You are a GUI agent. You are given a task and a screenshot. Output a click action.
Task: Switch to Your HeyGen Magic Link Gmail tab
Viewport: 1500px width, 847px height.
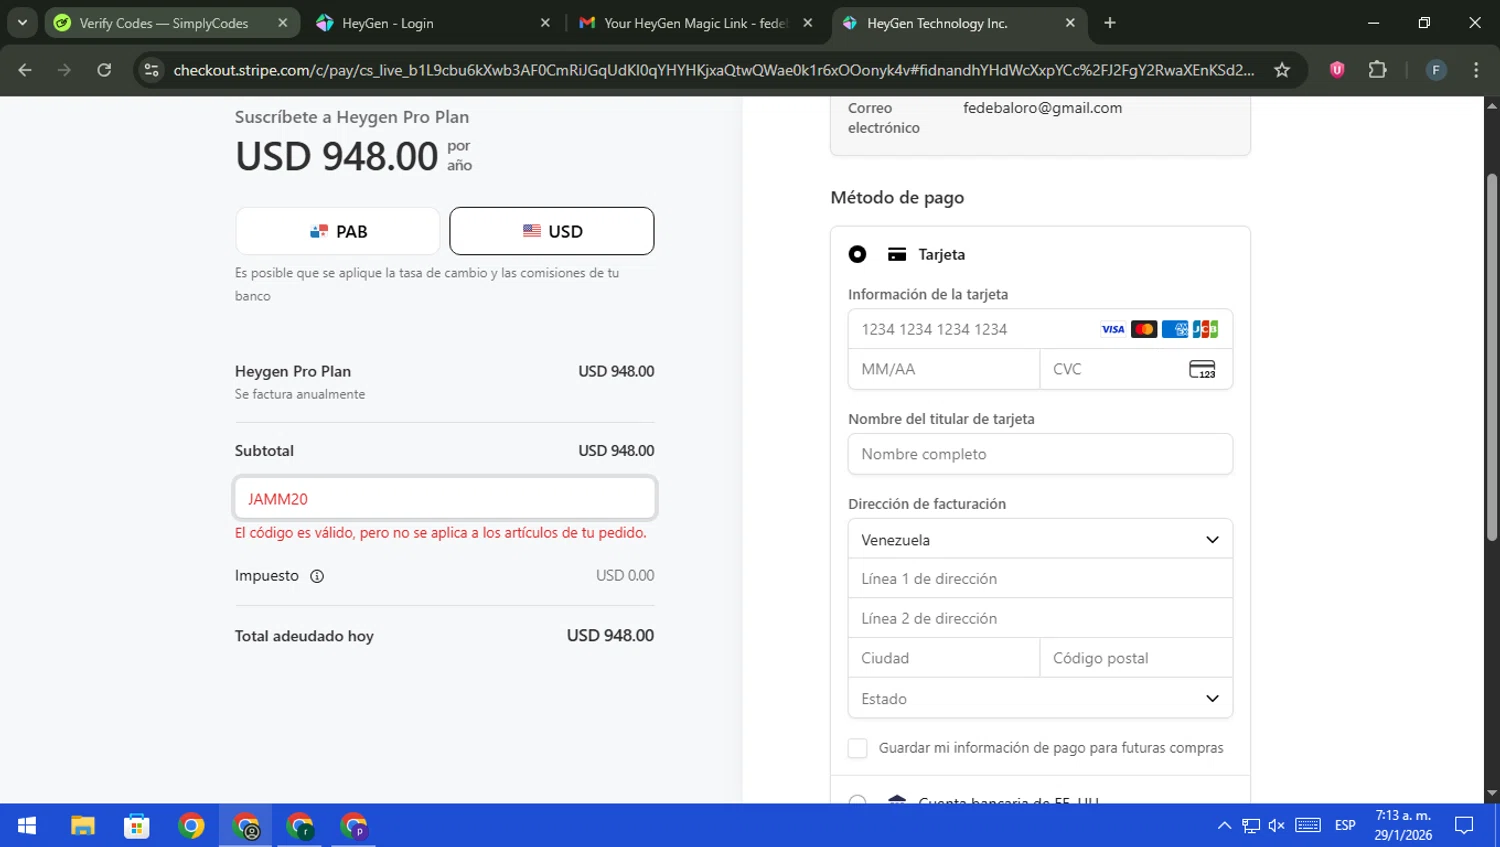[695, 23]
